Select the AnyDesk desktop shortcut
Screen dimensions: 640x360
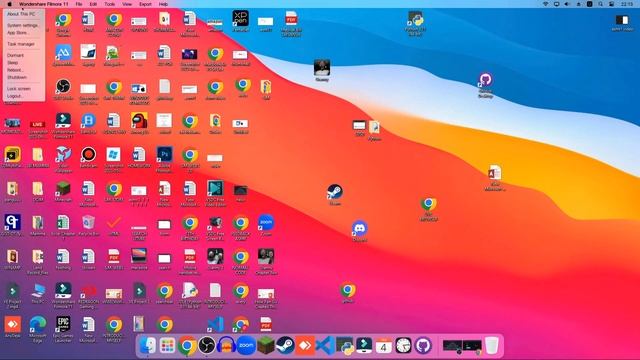[12, 324]
